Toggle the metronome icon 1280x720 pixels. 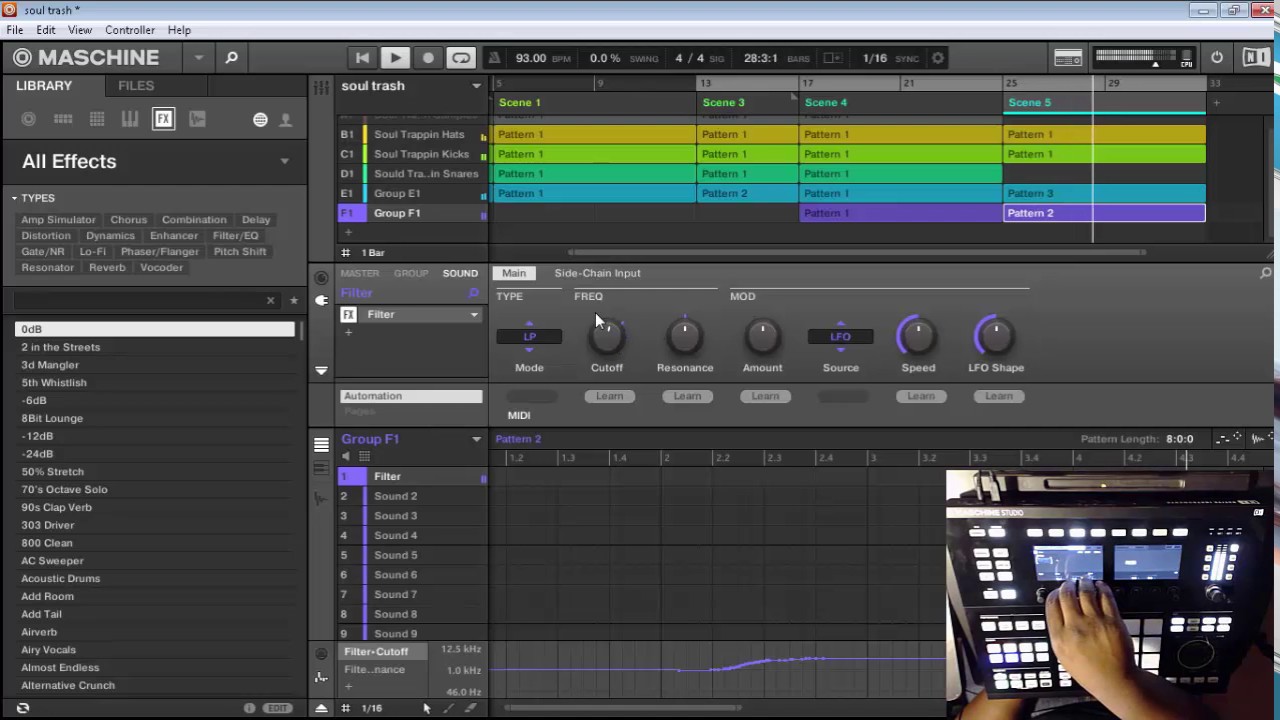[494, 58]
